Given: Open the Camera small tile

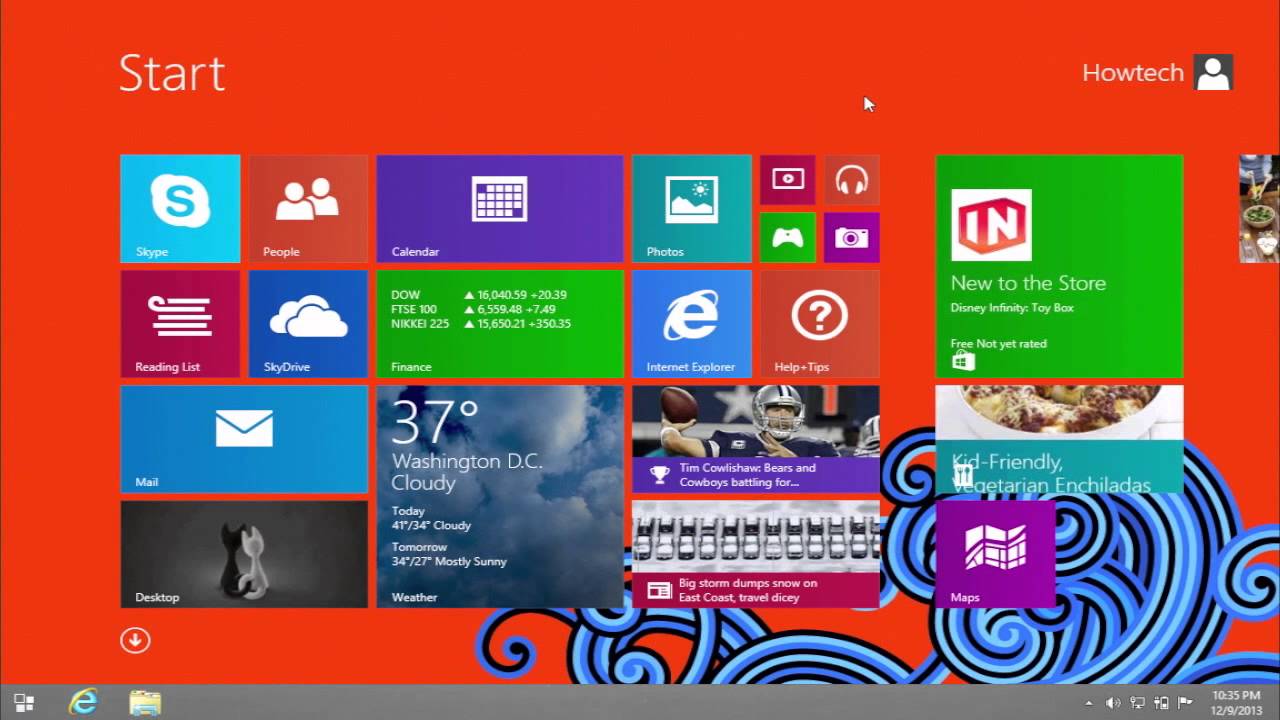Looking at the screenshot, I should [852, 237].
